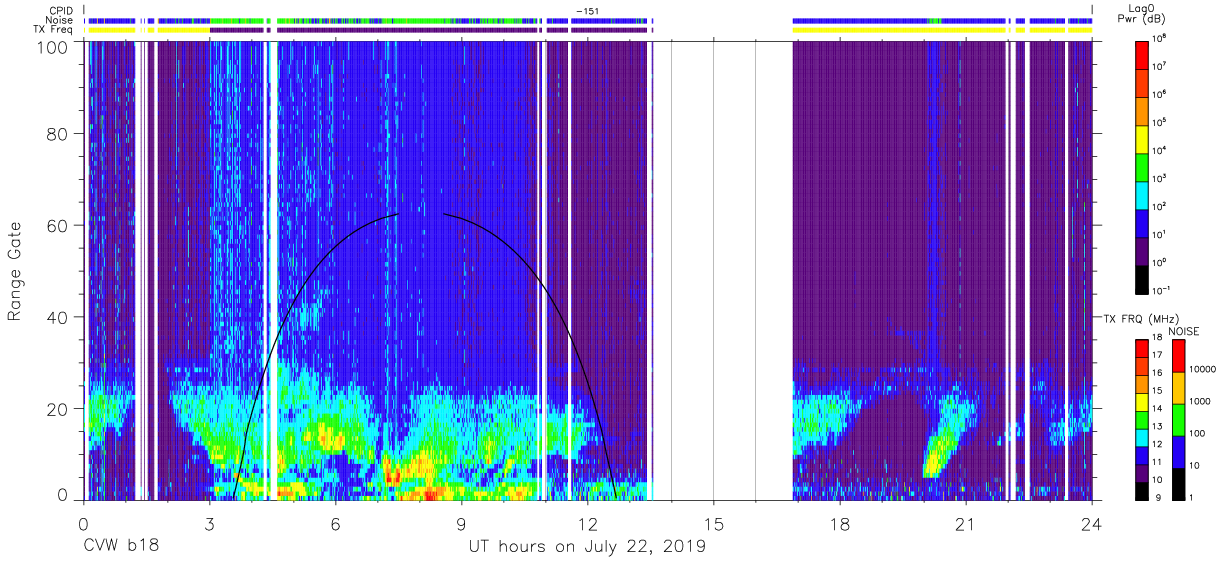Click the '6' tick on the UT hours axis

335,523
